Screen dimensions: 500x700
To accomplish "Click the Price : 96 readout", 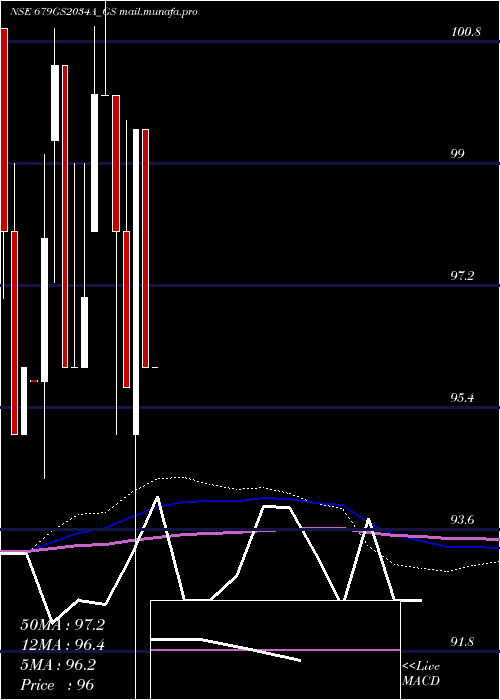I will [x=57, y=685].
